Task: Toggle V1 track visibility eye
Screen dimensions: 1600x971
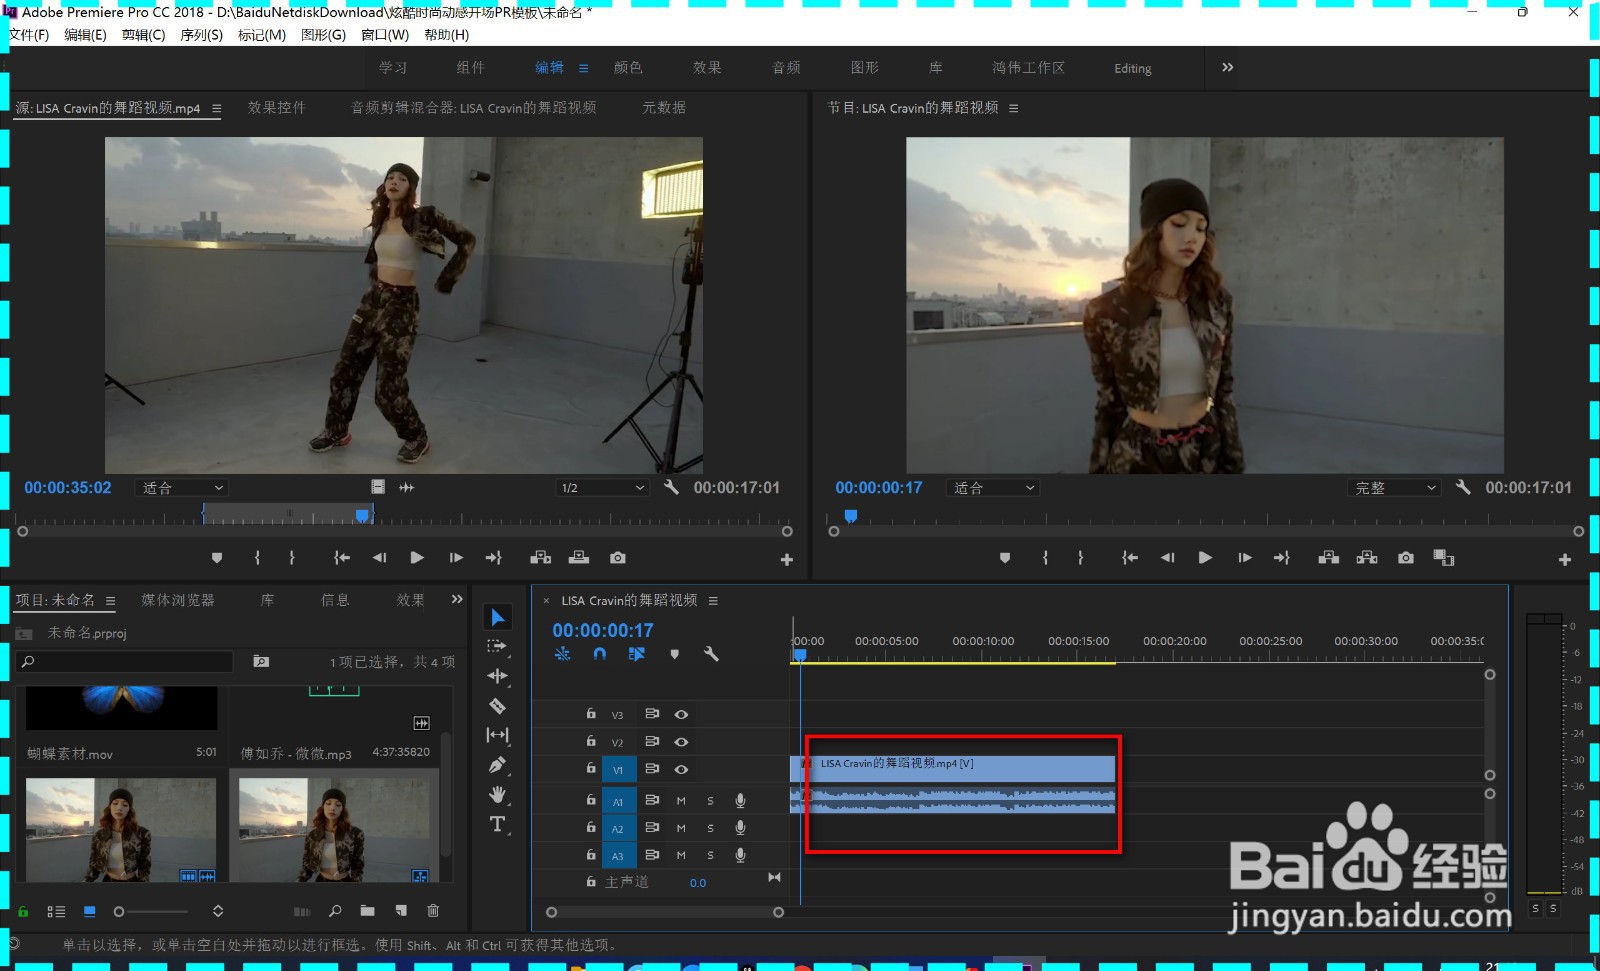Action: tap(681, 769)
